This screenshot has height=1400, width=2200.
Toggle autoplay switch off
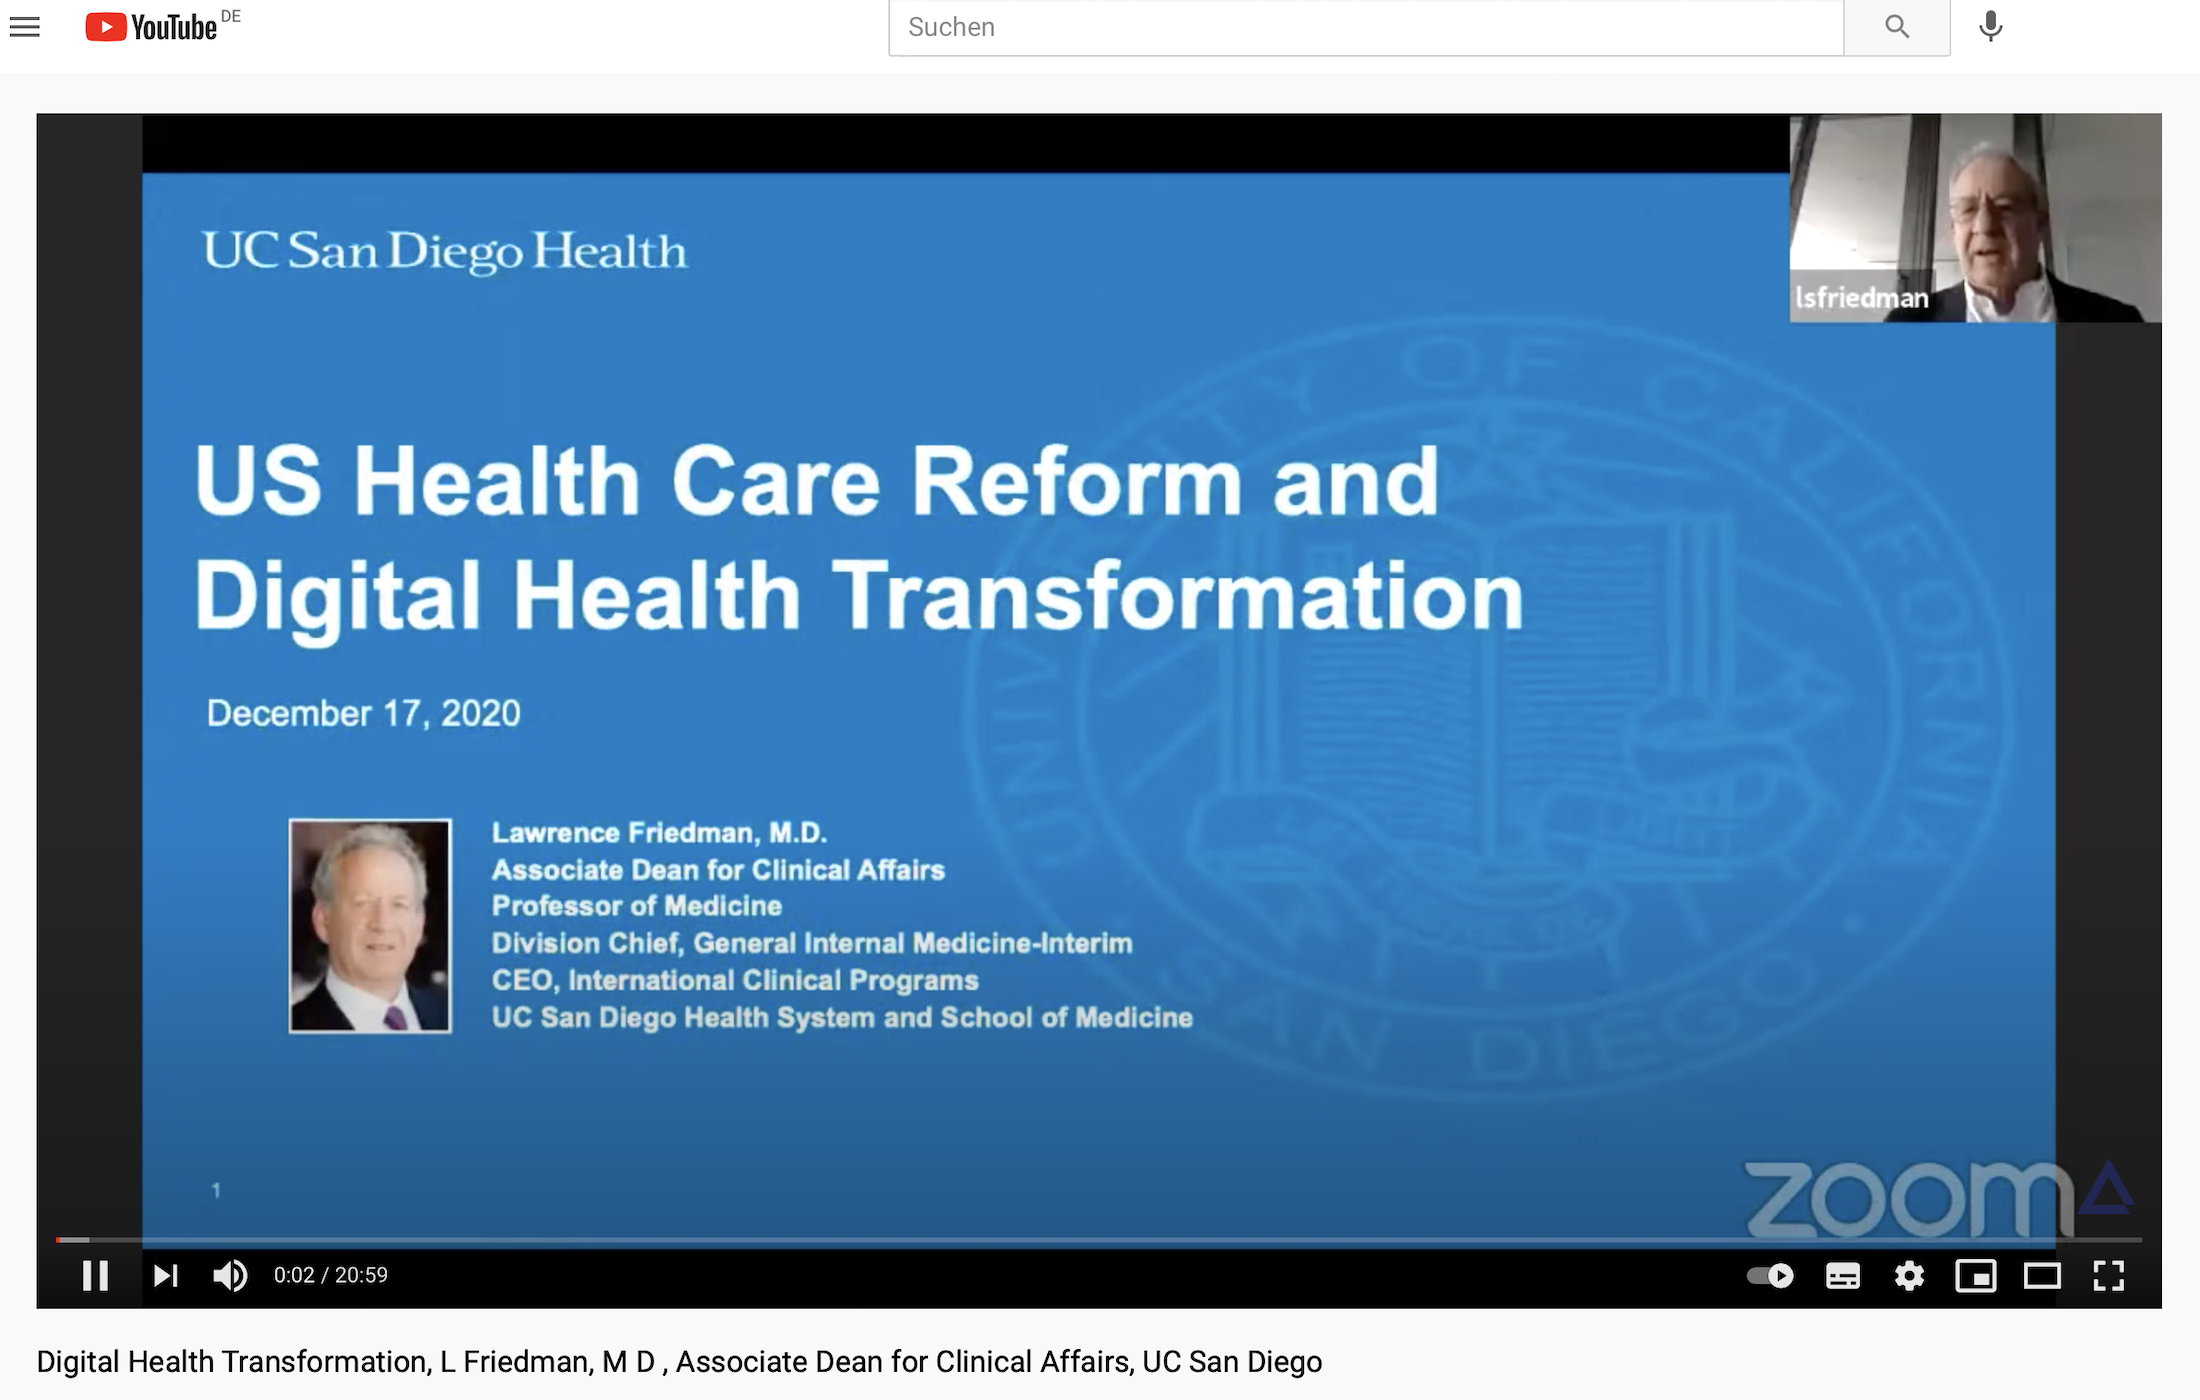click(x=1770, y=1276)
